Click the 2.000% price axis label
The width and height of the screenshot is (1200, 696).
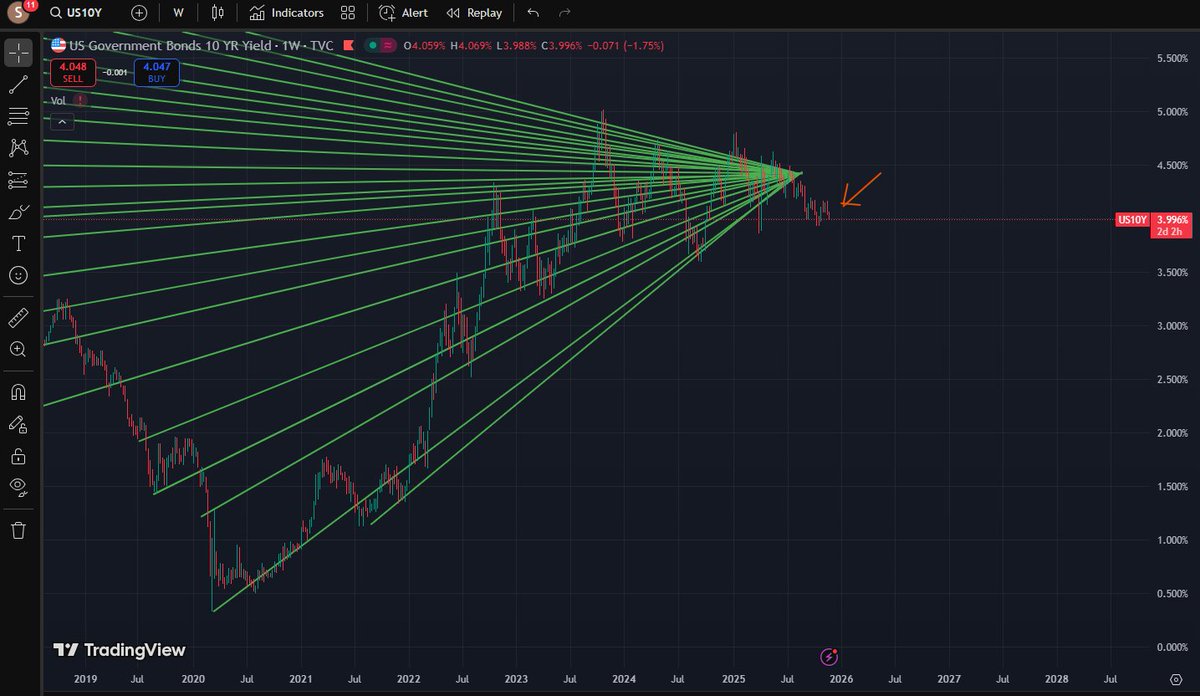[1170, 433]
